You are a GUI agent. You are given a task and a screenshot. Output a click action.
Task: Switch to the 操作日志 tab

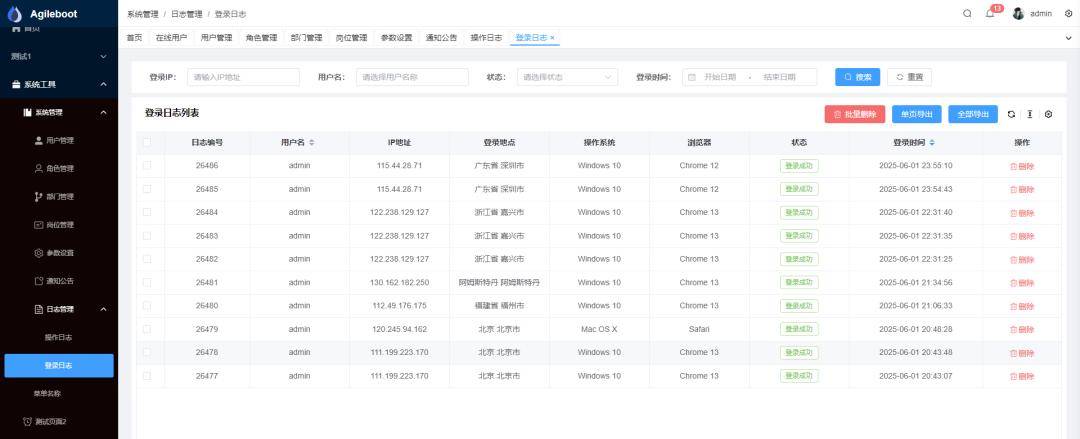pos(486,38)
